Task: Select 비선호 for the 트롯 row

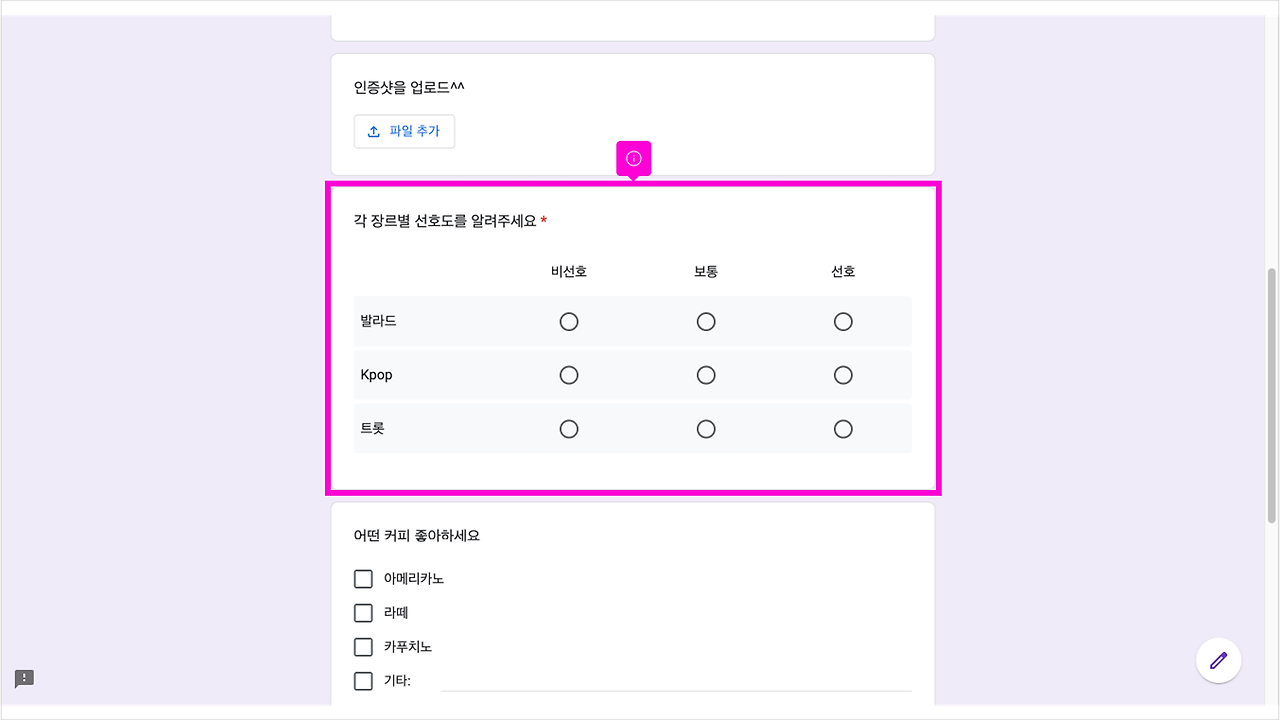Action: click(x=569, y=428)
